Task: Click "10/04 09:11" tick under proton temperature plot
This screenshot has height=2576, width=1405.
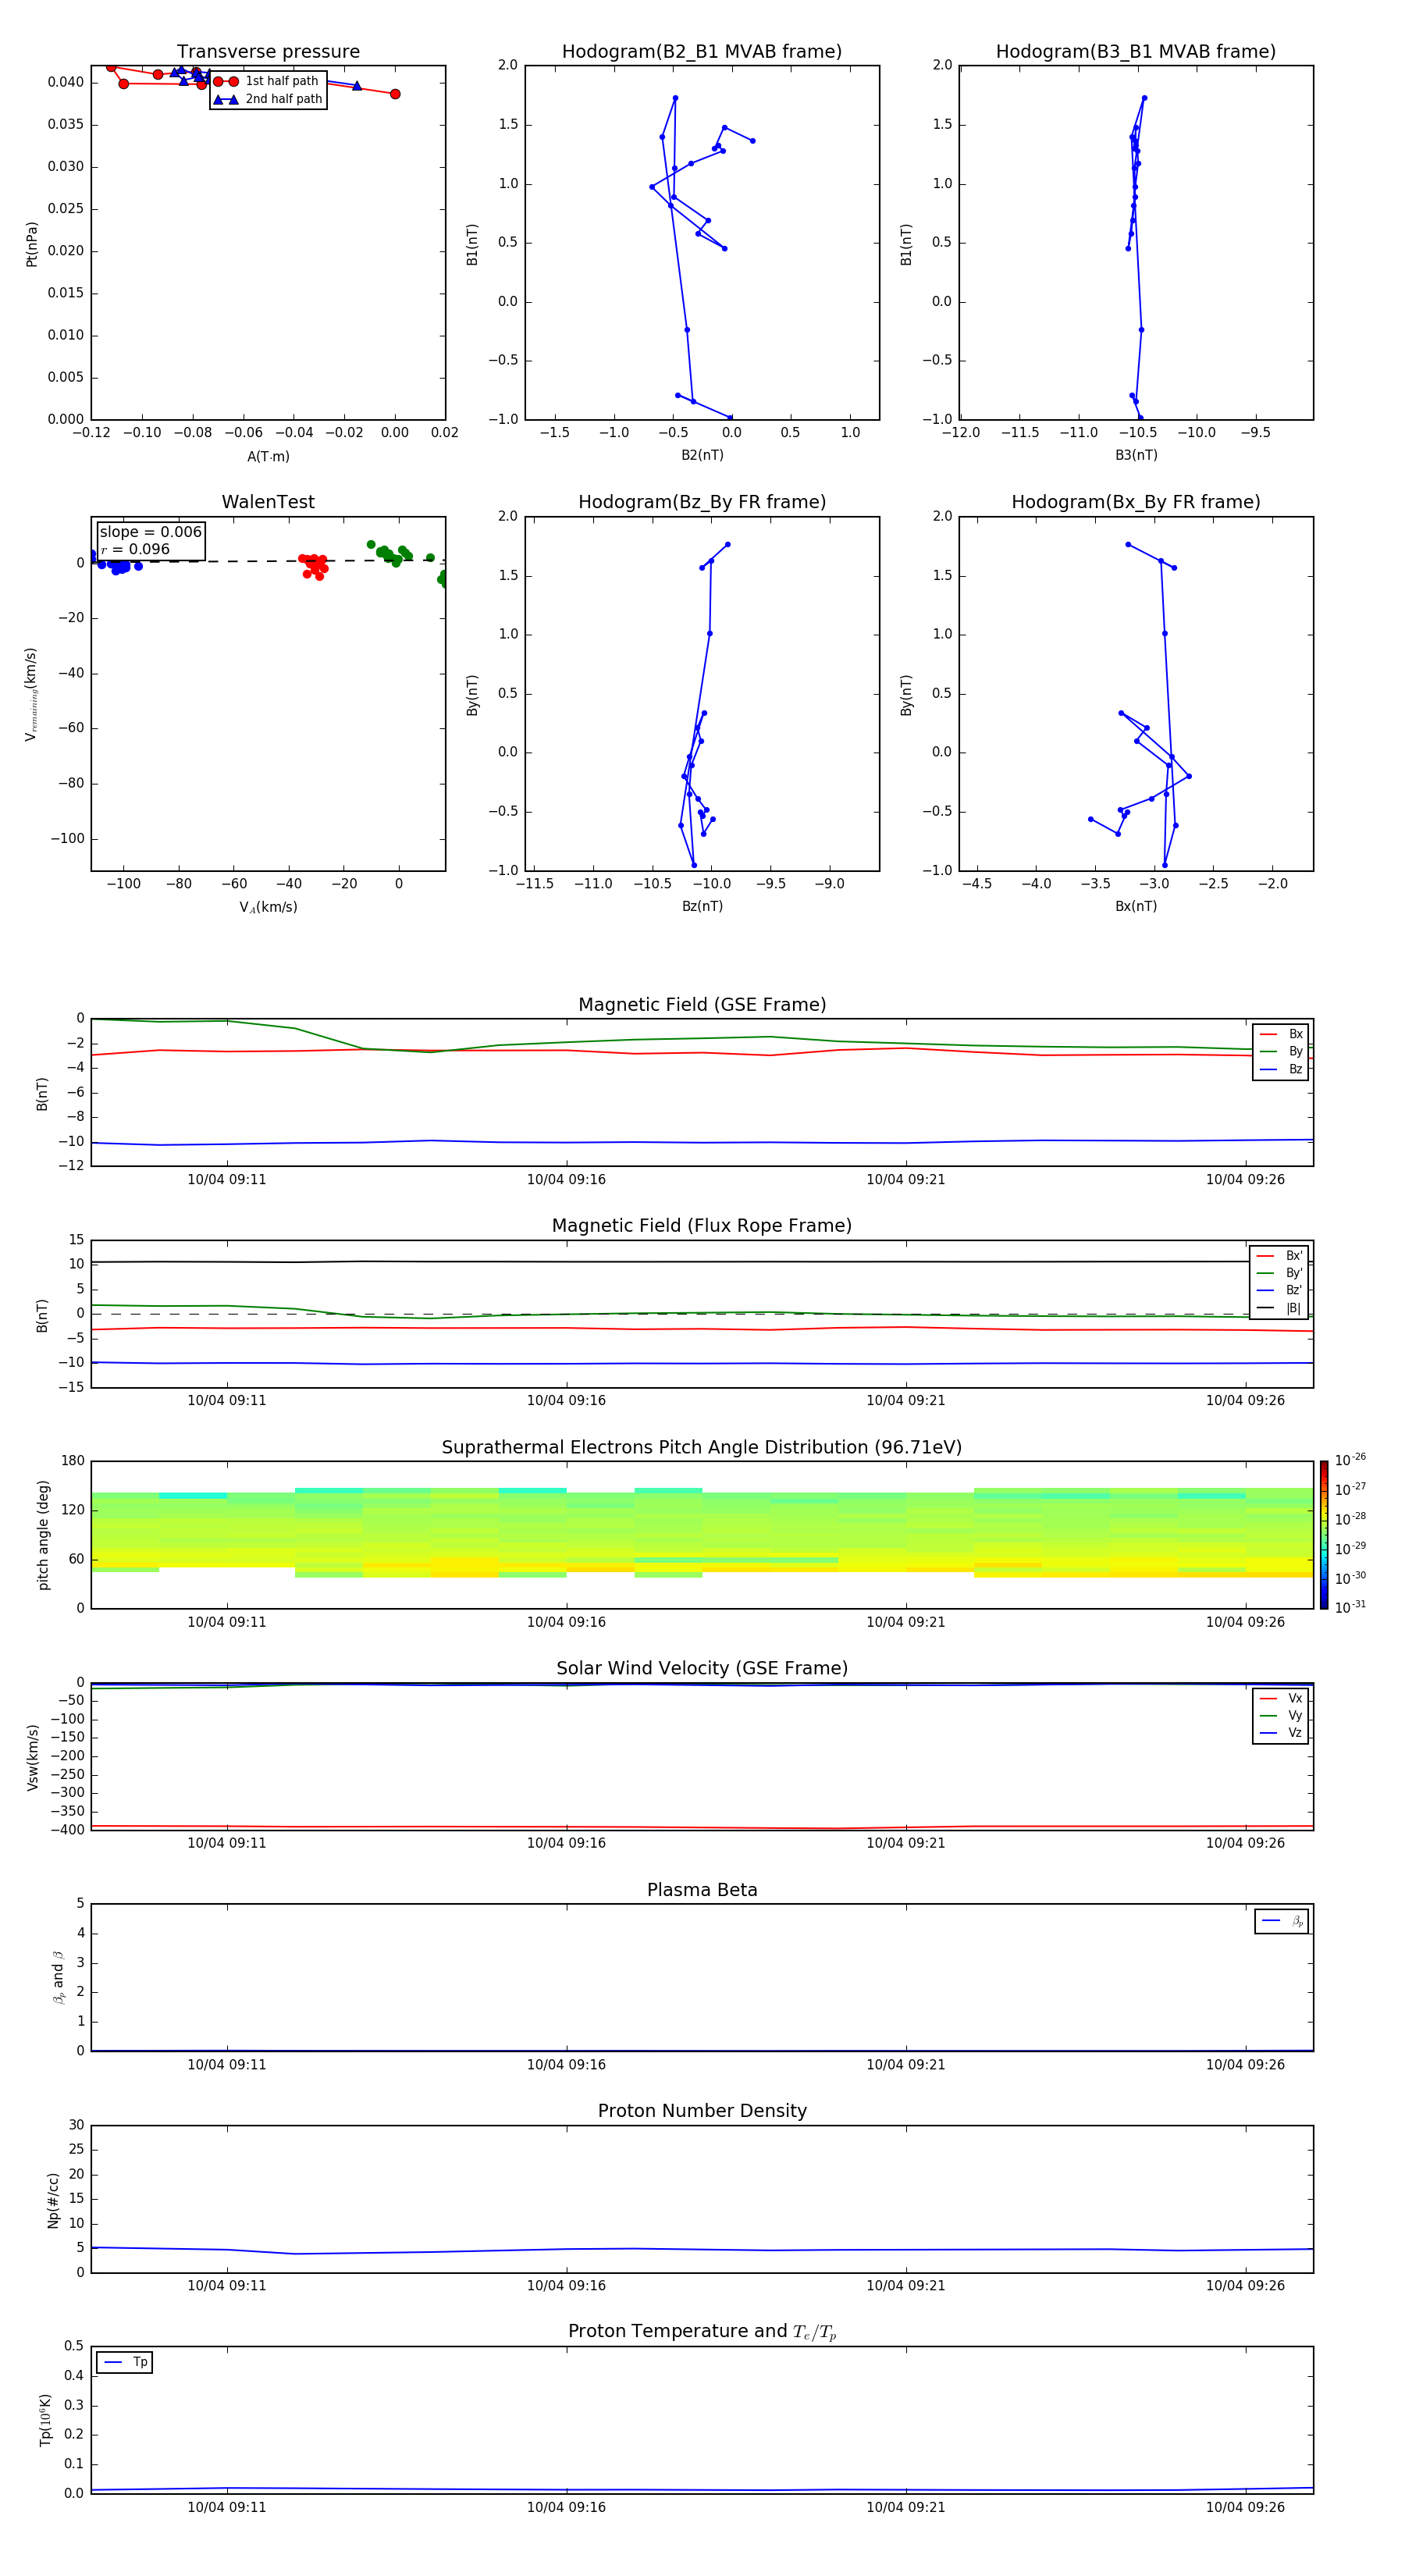Action: 227,2508
